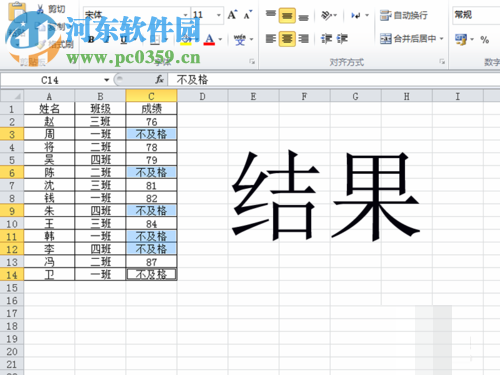Screen dimensions: 500x375
Task: Select row 3 header
Action: (12, 134)
